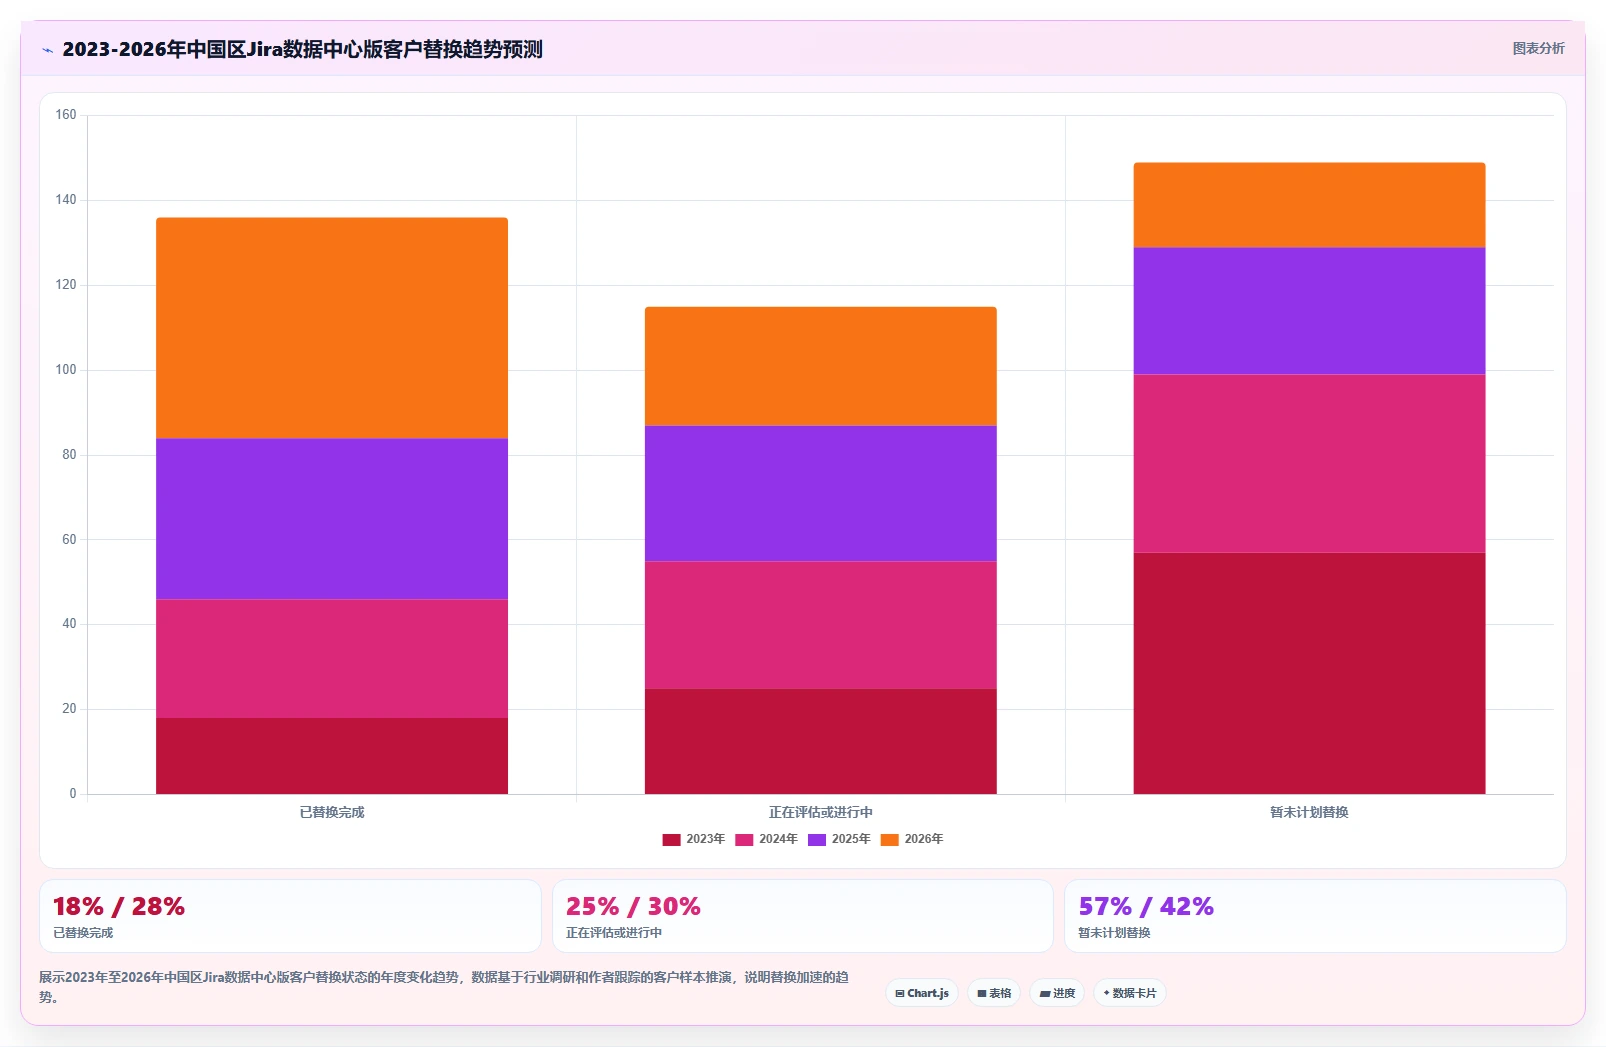Click the 25% / 30% stat card
The height and width of the screenshot is (1047, 1606).
pos(803,916)
